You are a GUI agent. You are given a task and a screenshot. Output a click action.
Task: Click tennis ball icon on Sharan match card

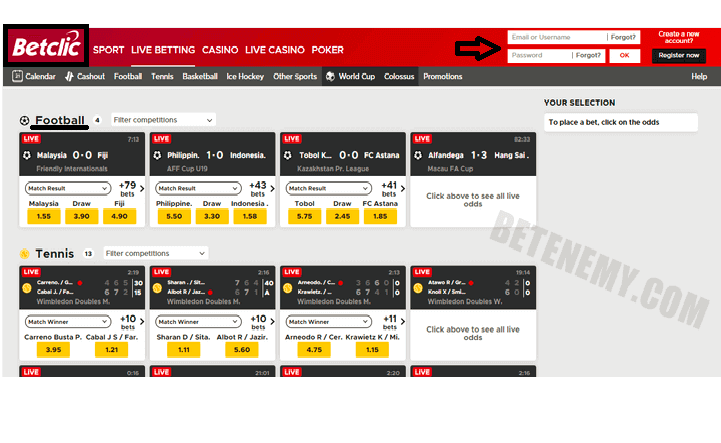click(x=157, y=288)
